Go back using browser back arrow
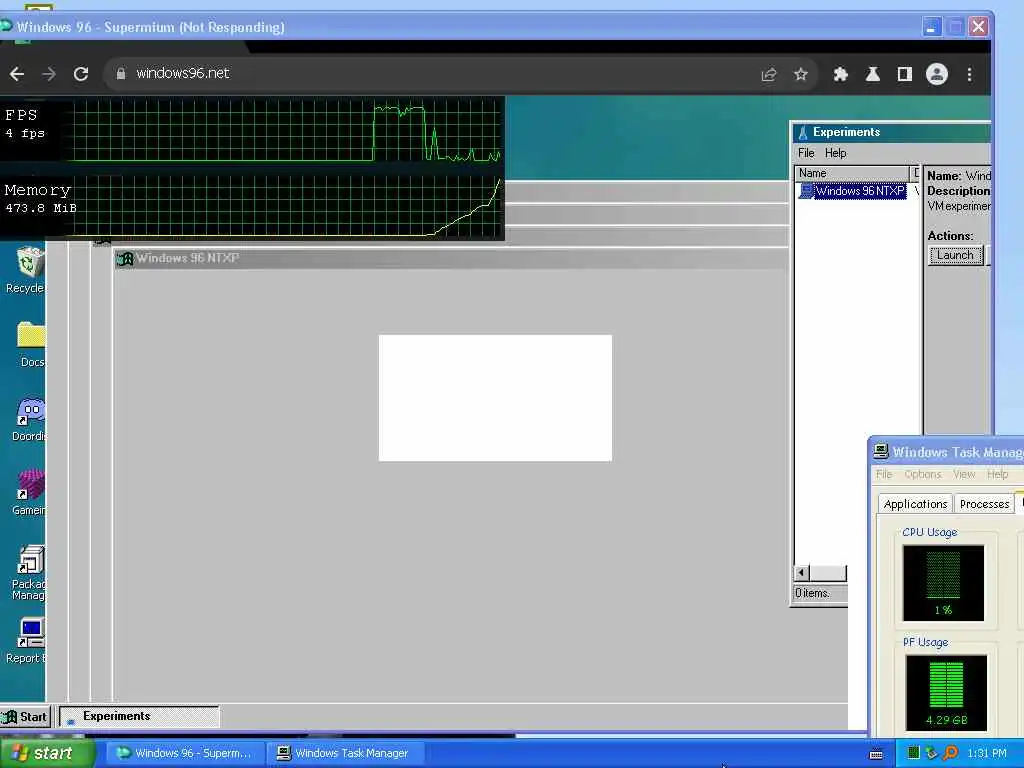The width and height of the screenshot is (1024, 768). (17, 74)
